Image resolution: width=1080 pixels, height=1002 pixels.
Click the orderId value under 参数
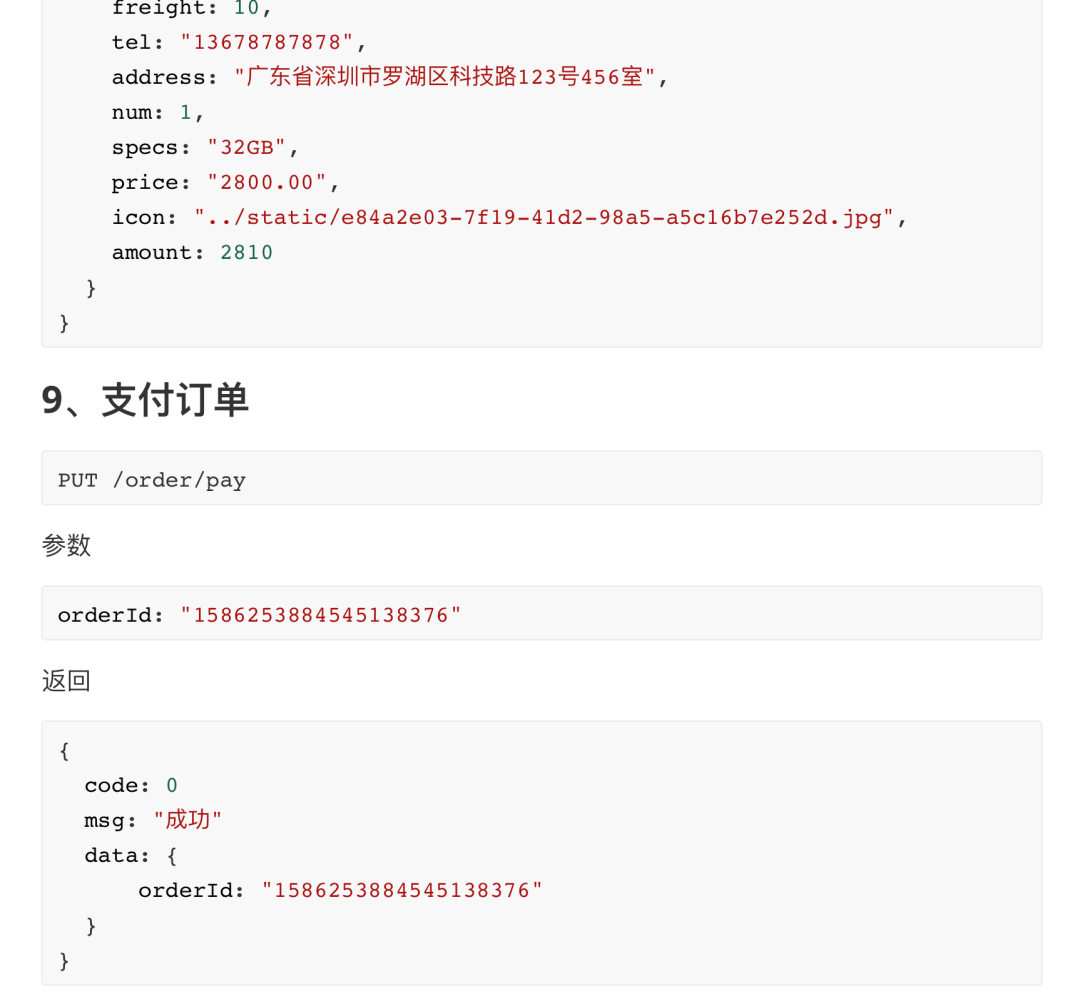pos(321,615)
